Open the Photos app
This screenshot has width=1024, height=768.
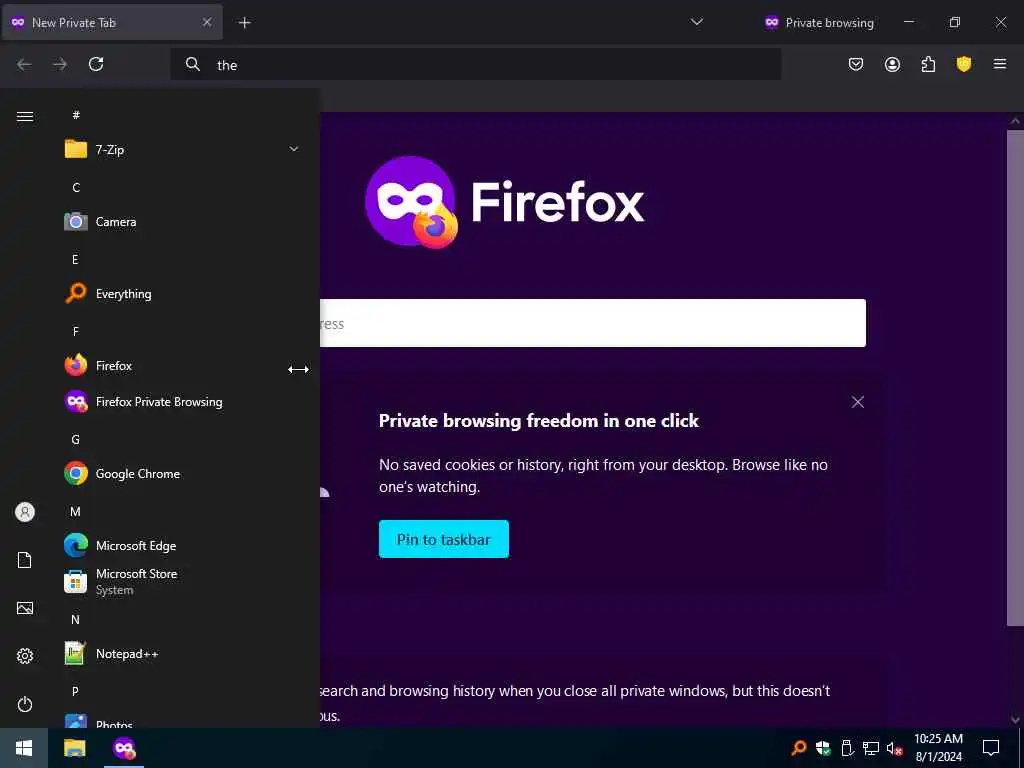182,721
